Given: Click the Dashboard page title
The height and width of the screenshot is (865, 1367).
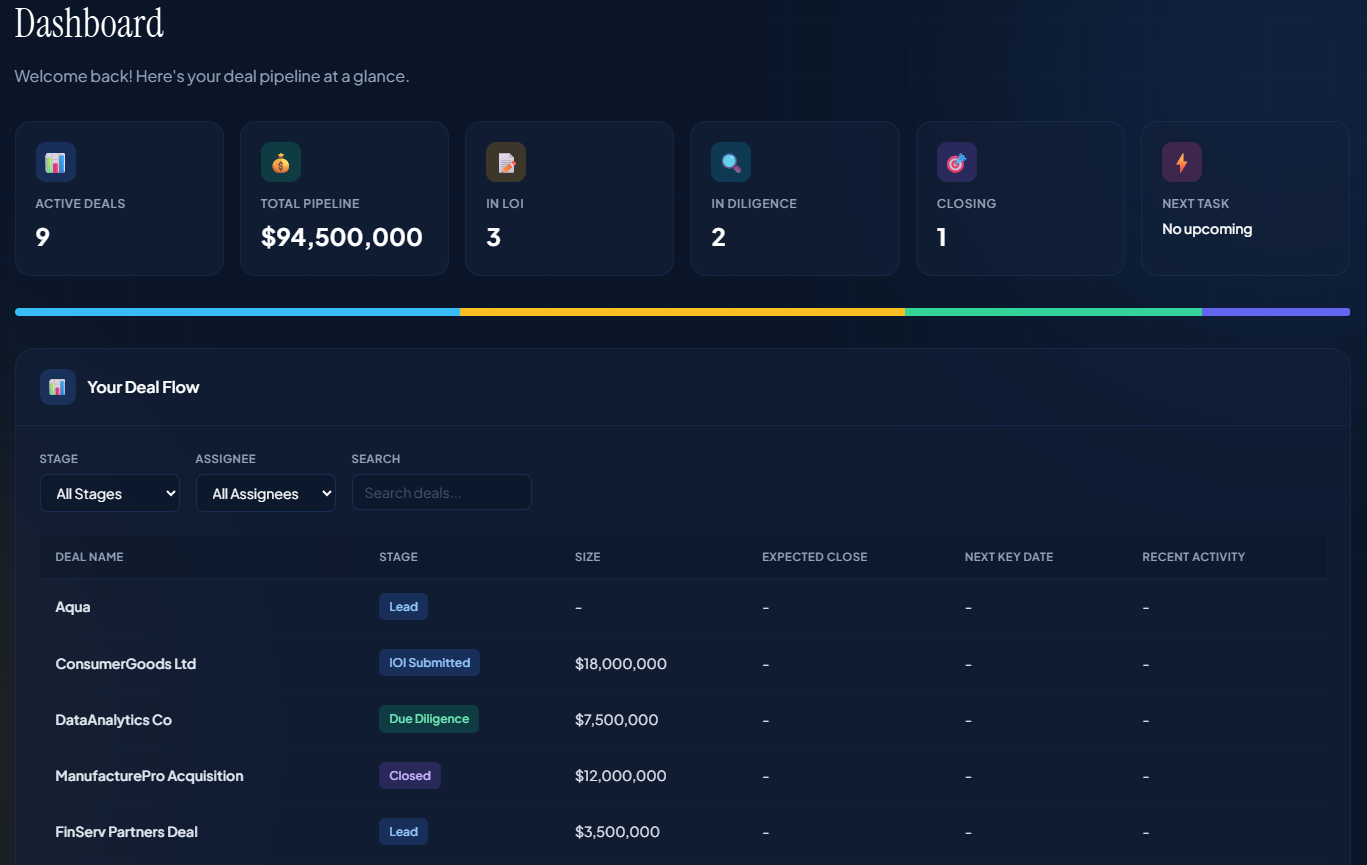Looking at the screenshot, I should 89,22.
